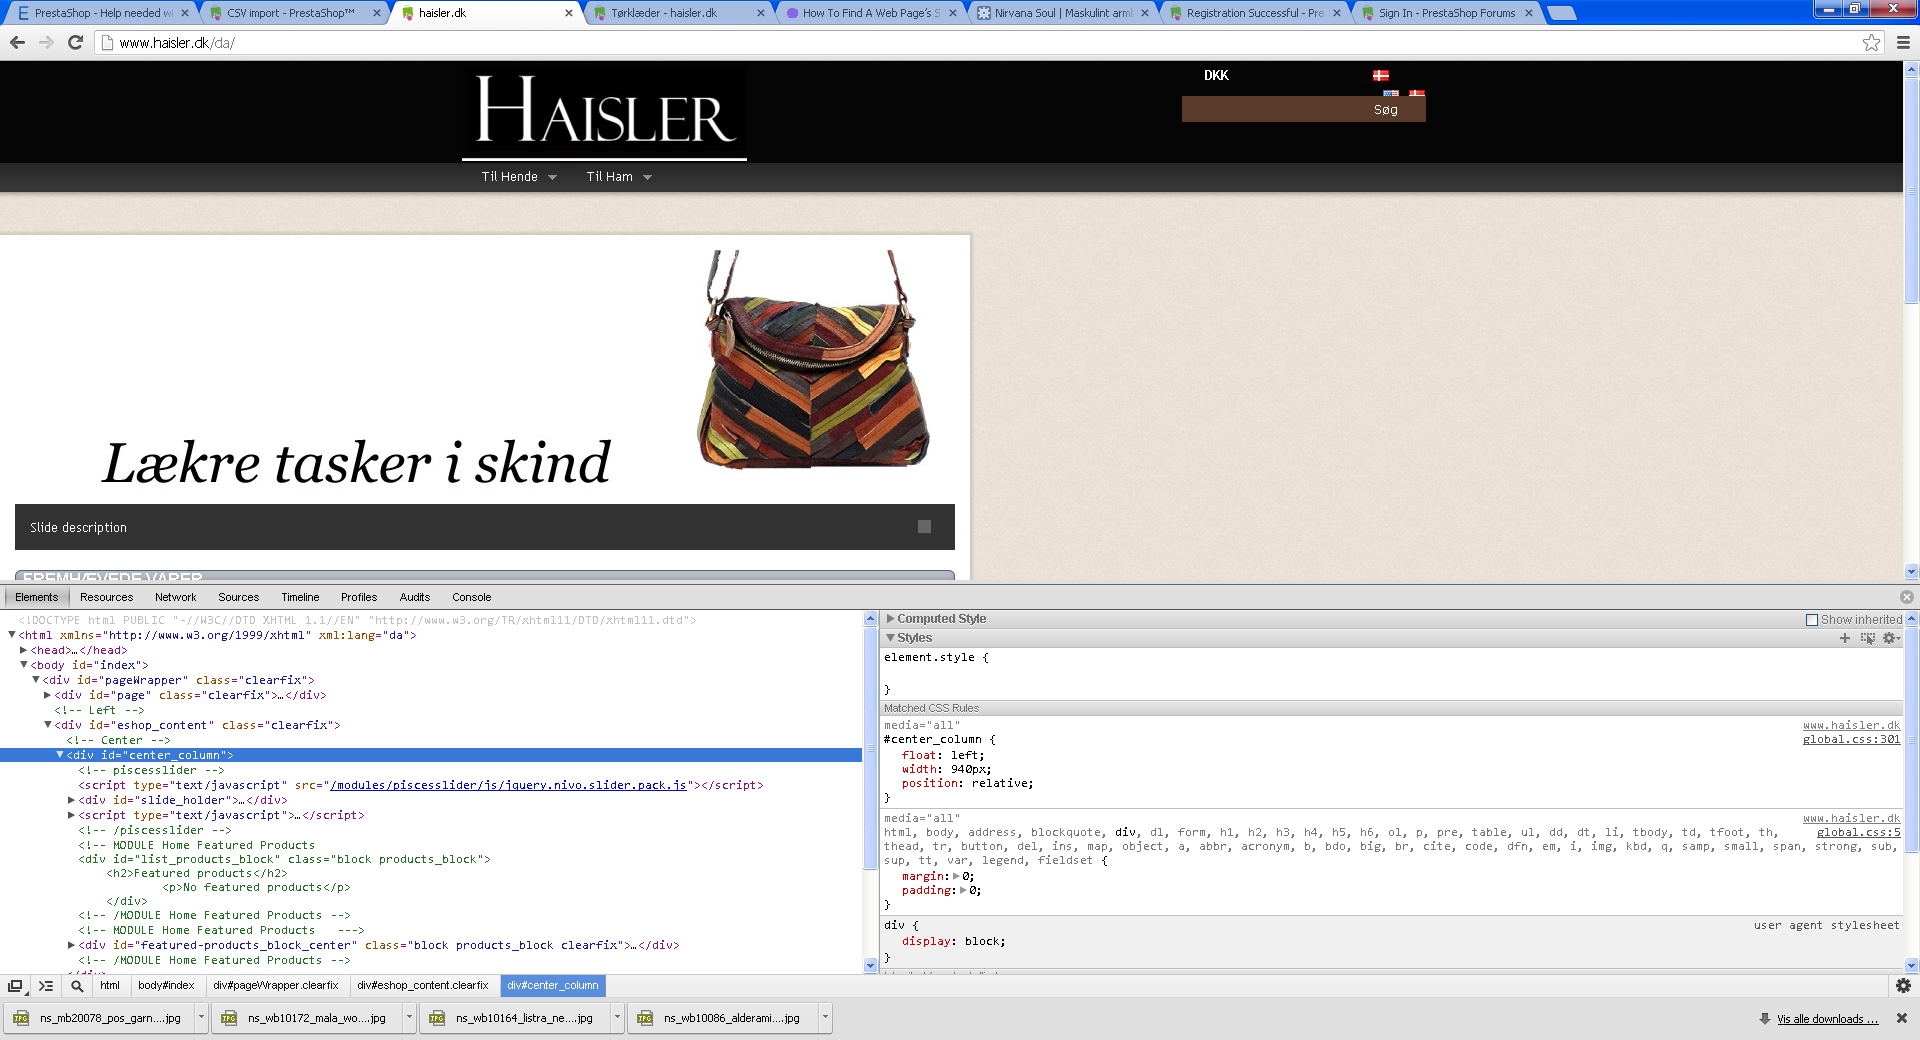Collapse the Styles section
Screen dimensions: 1920x1040
[x=890, y=638]
